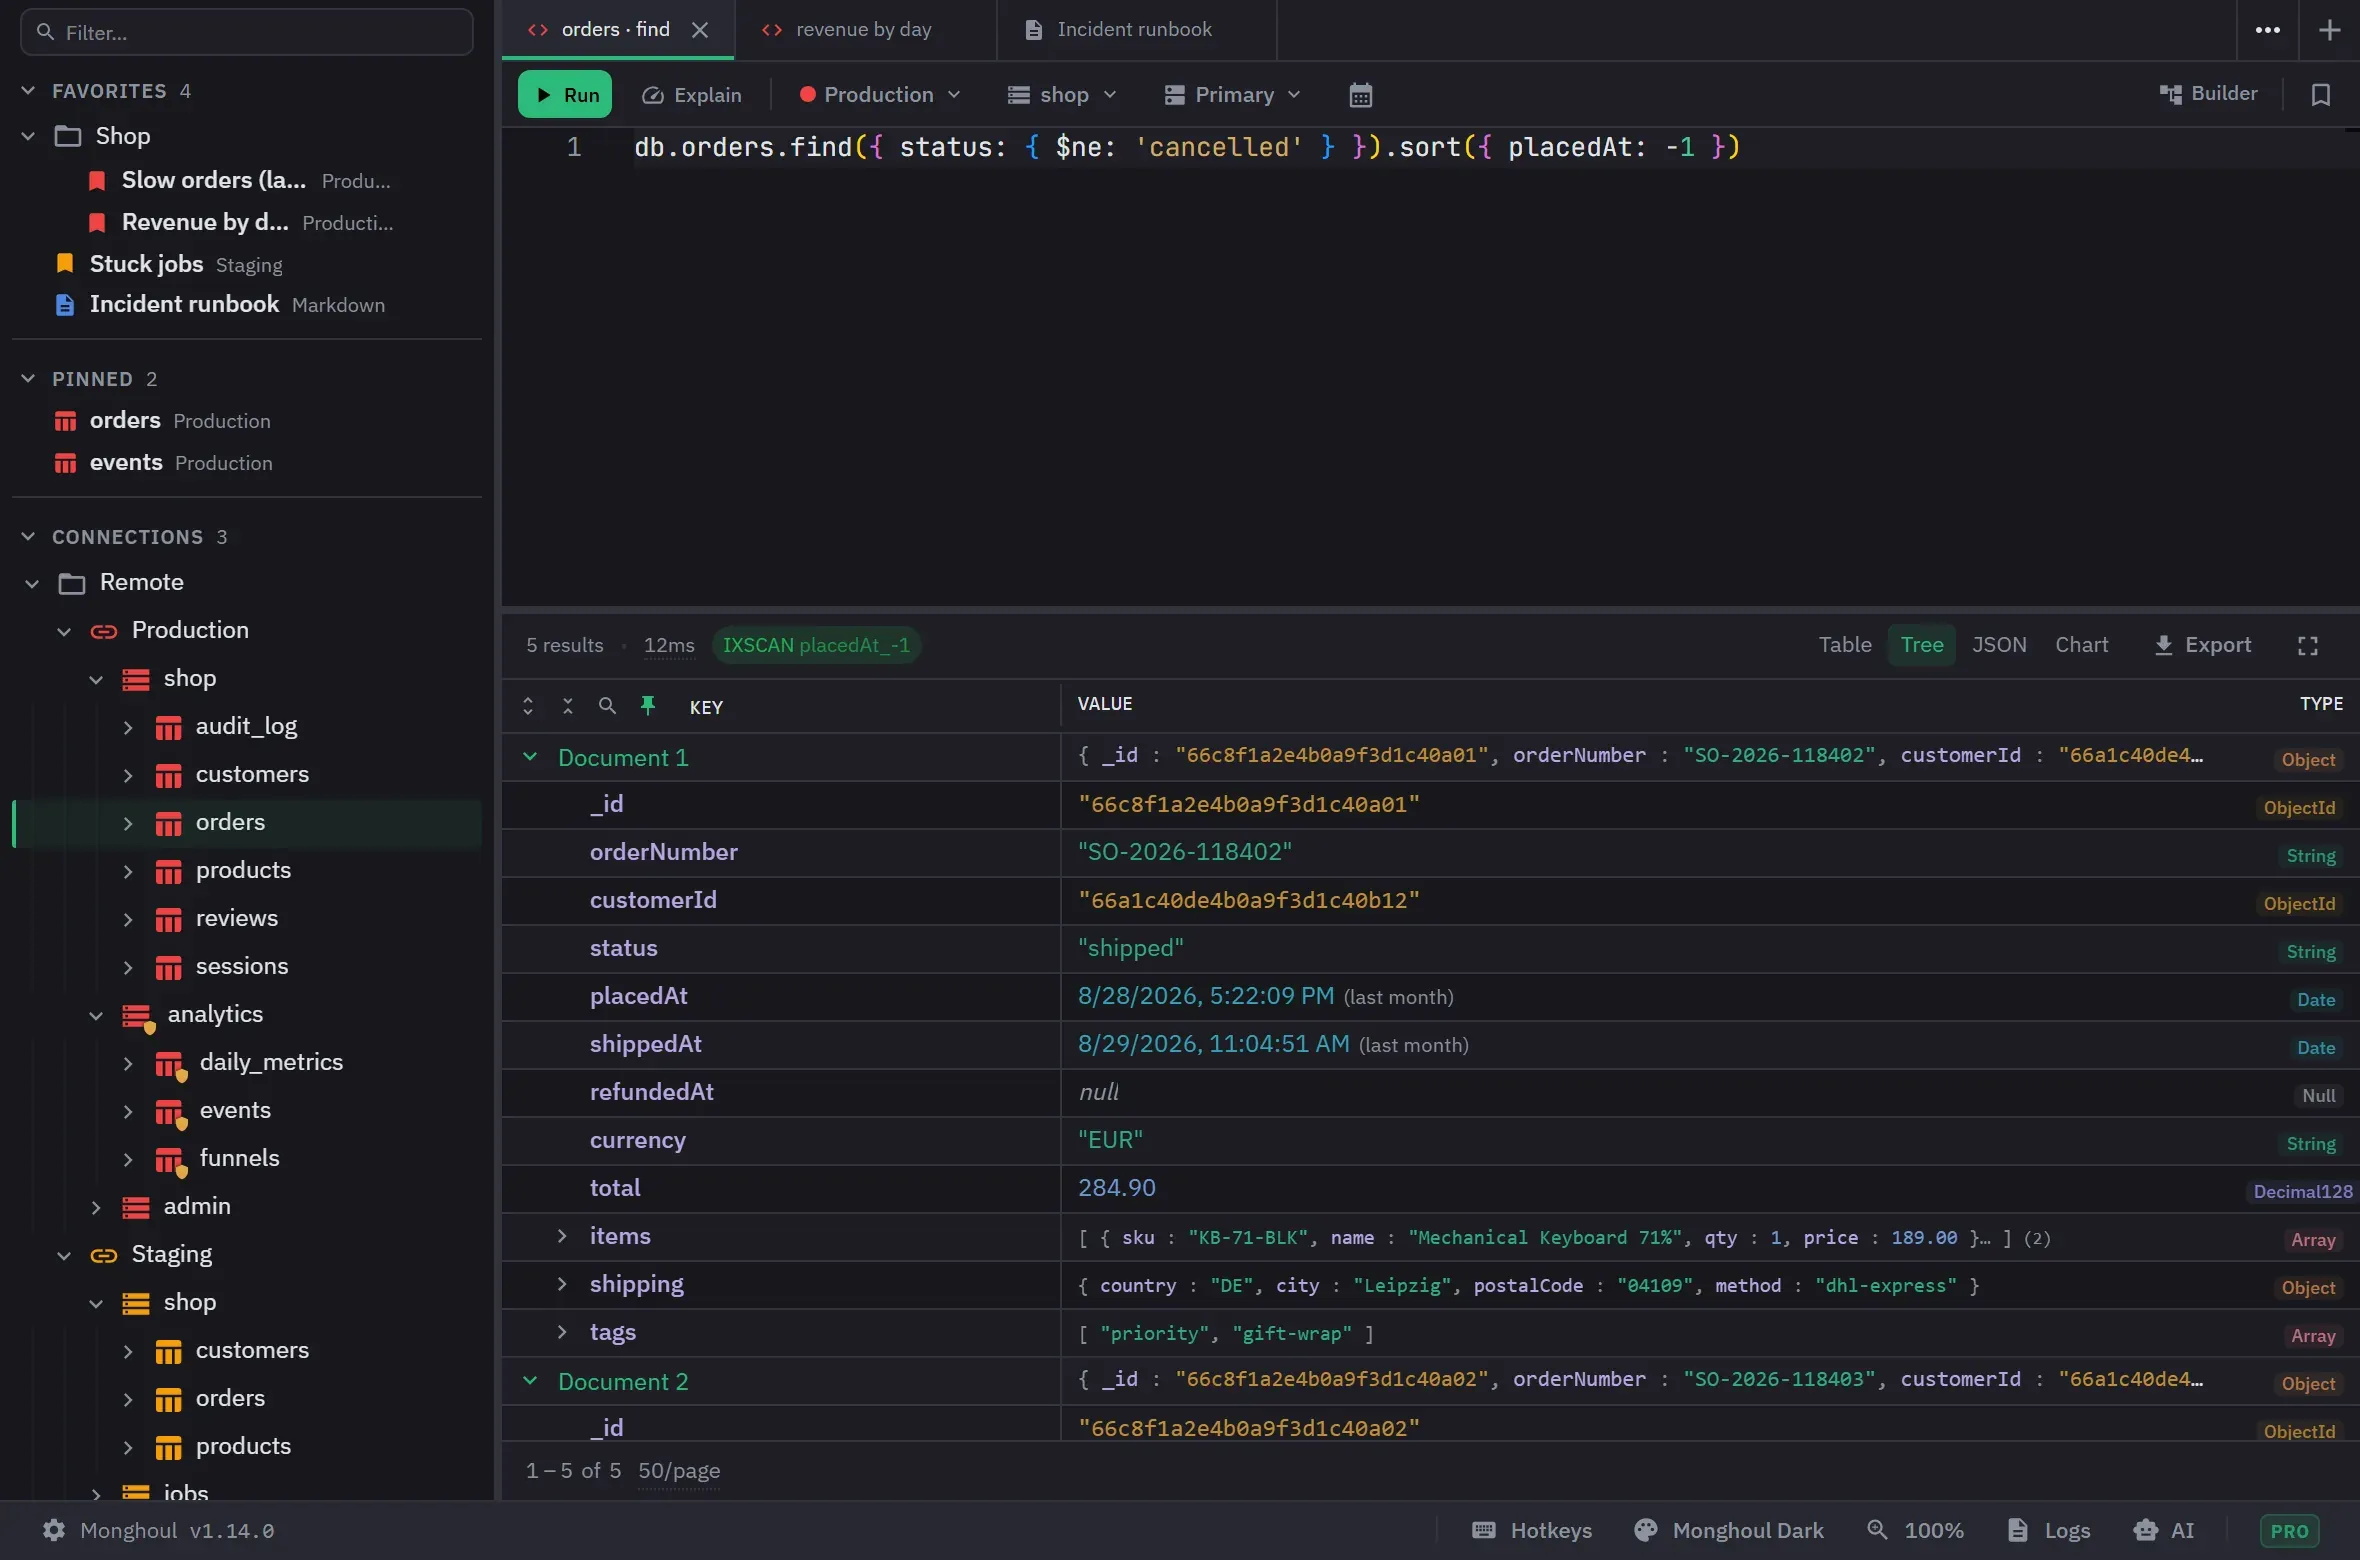Open the AI assistant in status bar
The height and width of the screenshot is (1560, 2360).
(2164, 1530)
